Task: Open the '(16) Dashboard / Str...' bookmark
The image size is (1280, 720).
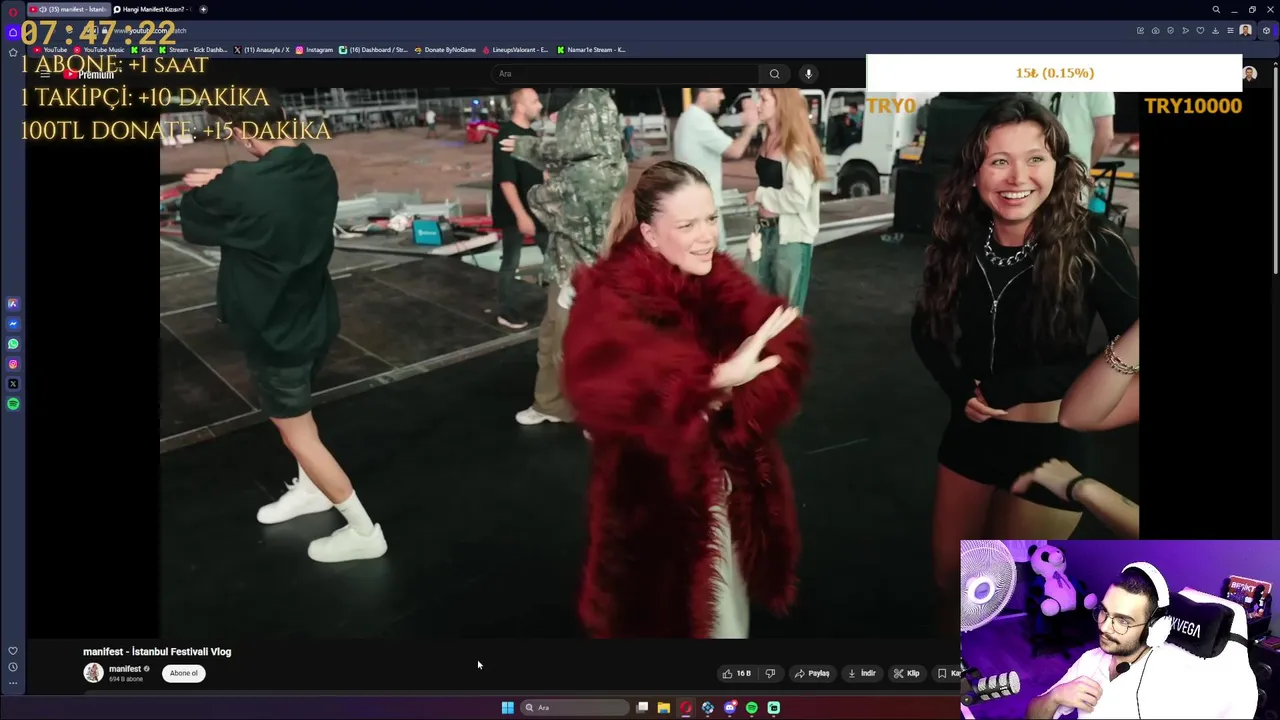Action: (374, 50)
